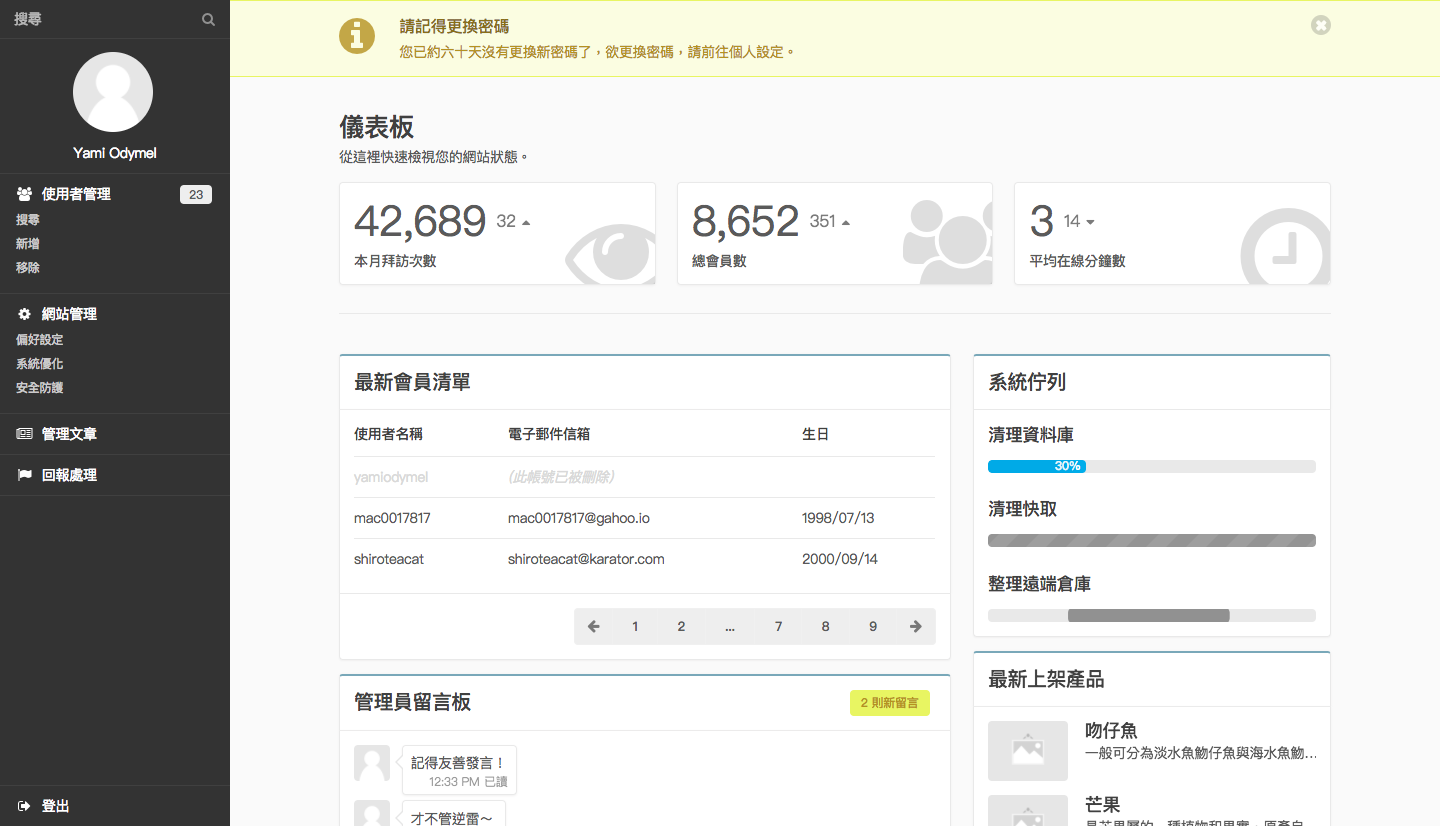
Task: Click the 使用者名稱 column header
Action: (x=388, y=434)
